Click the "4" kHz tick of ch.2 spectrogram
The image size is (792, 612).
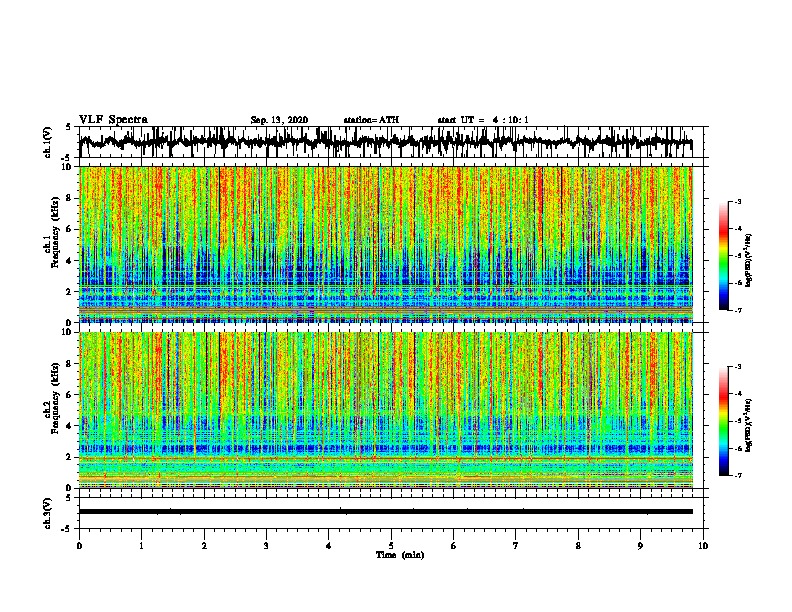pos(70,426)
